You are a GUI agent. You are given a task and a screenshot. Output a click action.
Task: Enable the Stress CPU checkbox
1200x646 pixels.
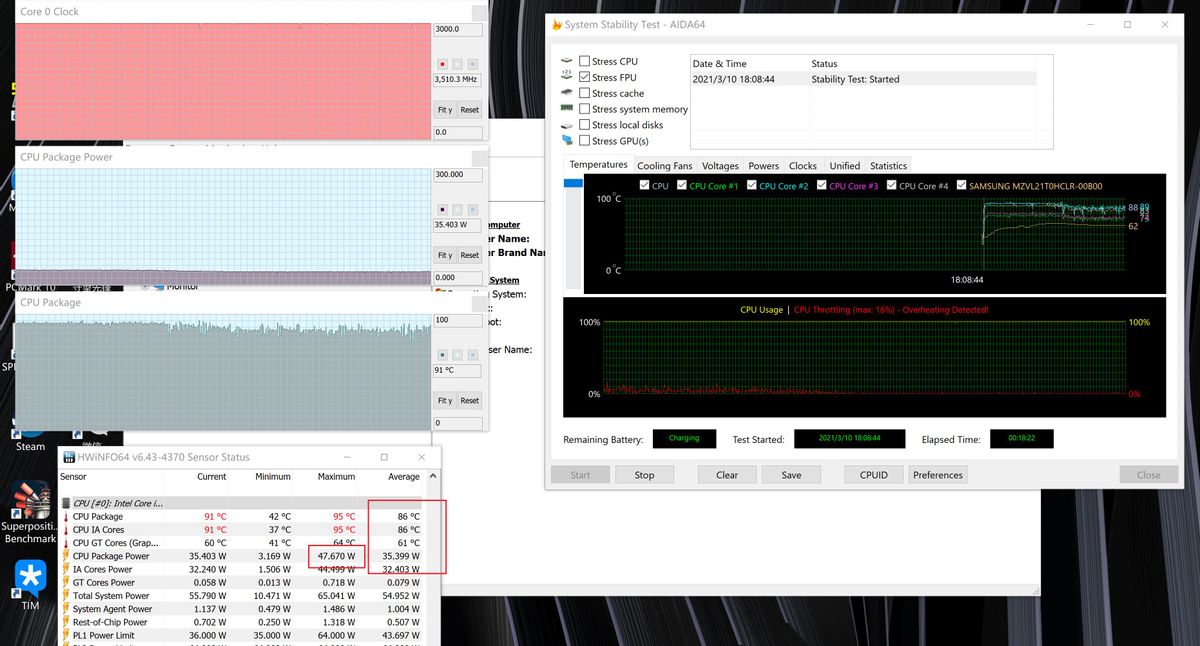(x=584, y=61)
